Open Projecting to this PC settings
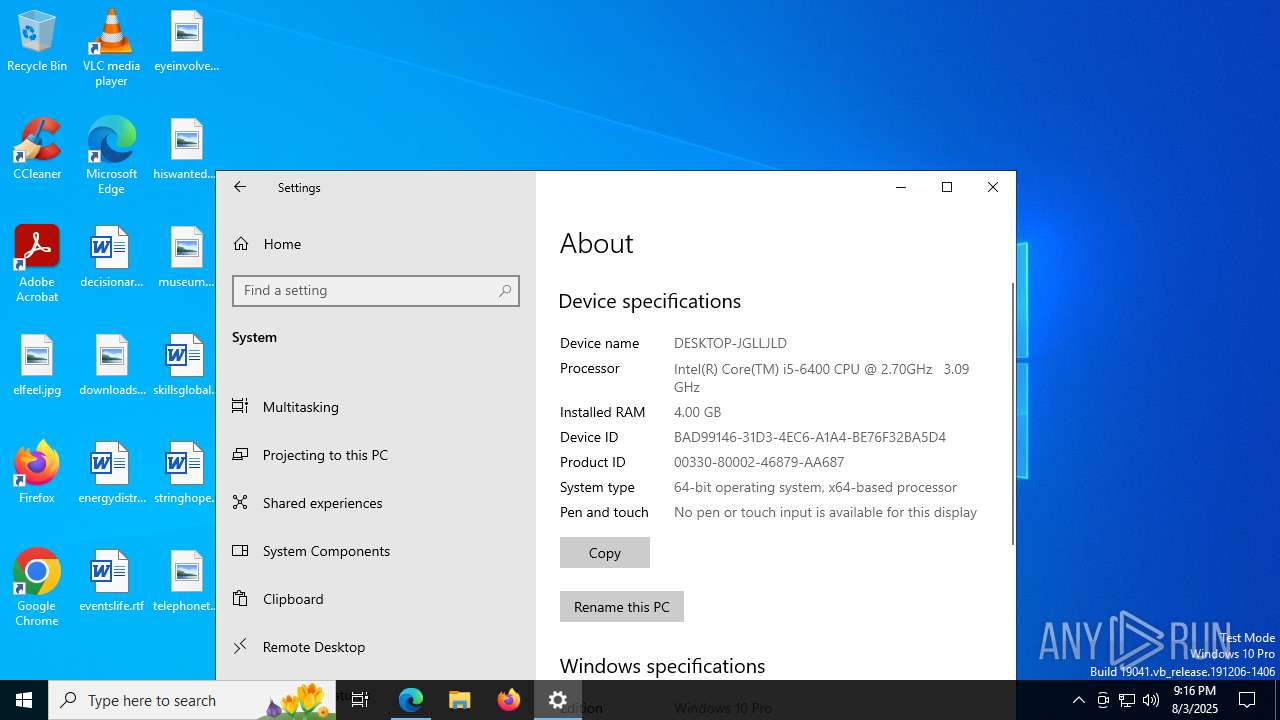This screenshot has width=1280, height=720. pyautogui.click(x=376, y=455)
